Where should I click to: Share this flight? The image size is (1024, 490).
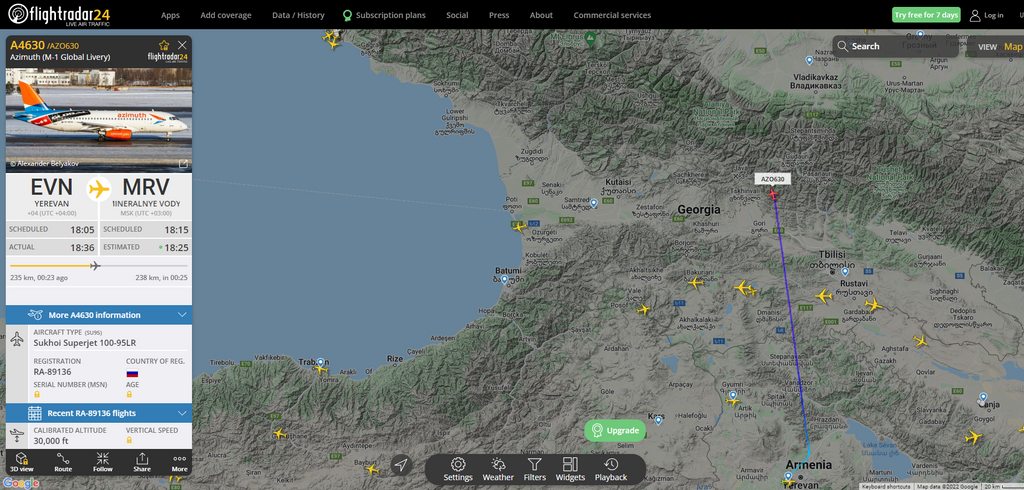coord(142,462)
